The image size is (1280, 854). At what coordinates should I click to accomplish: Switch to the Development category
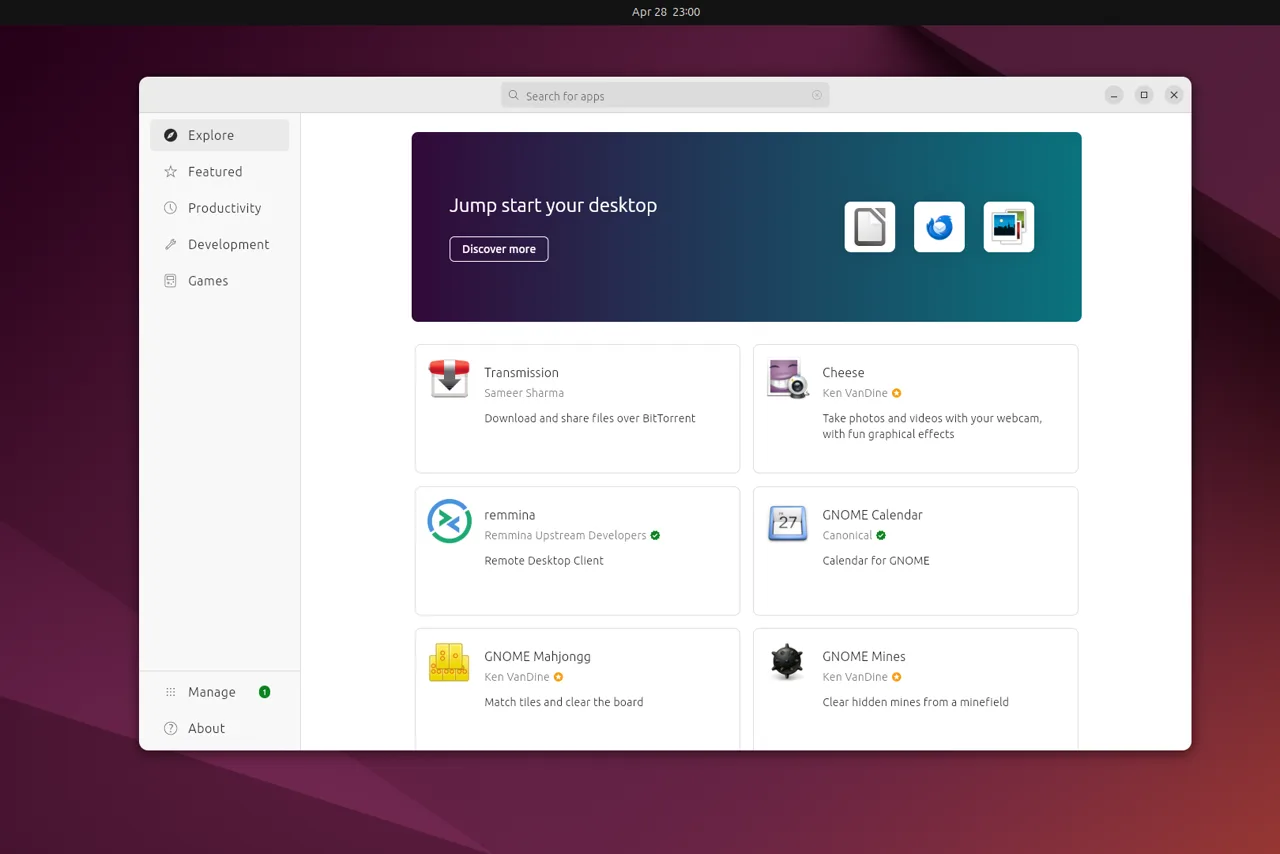coord(220,244)
